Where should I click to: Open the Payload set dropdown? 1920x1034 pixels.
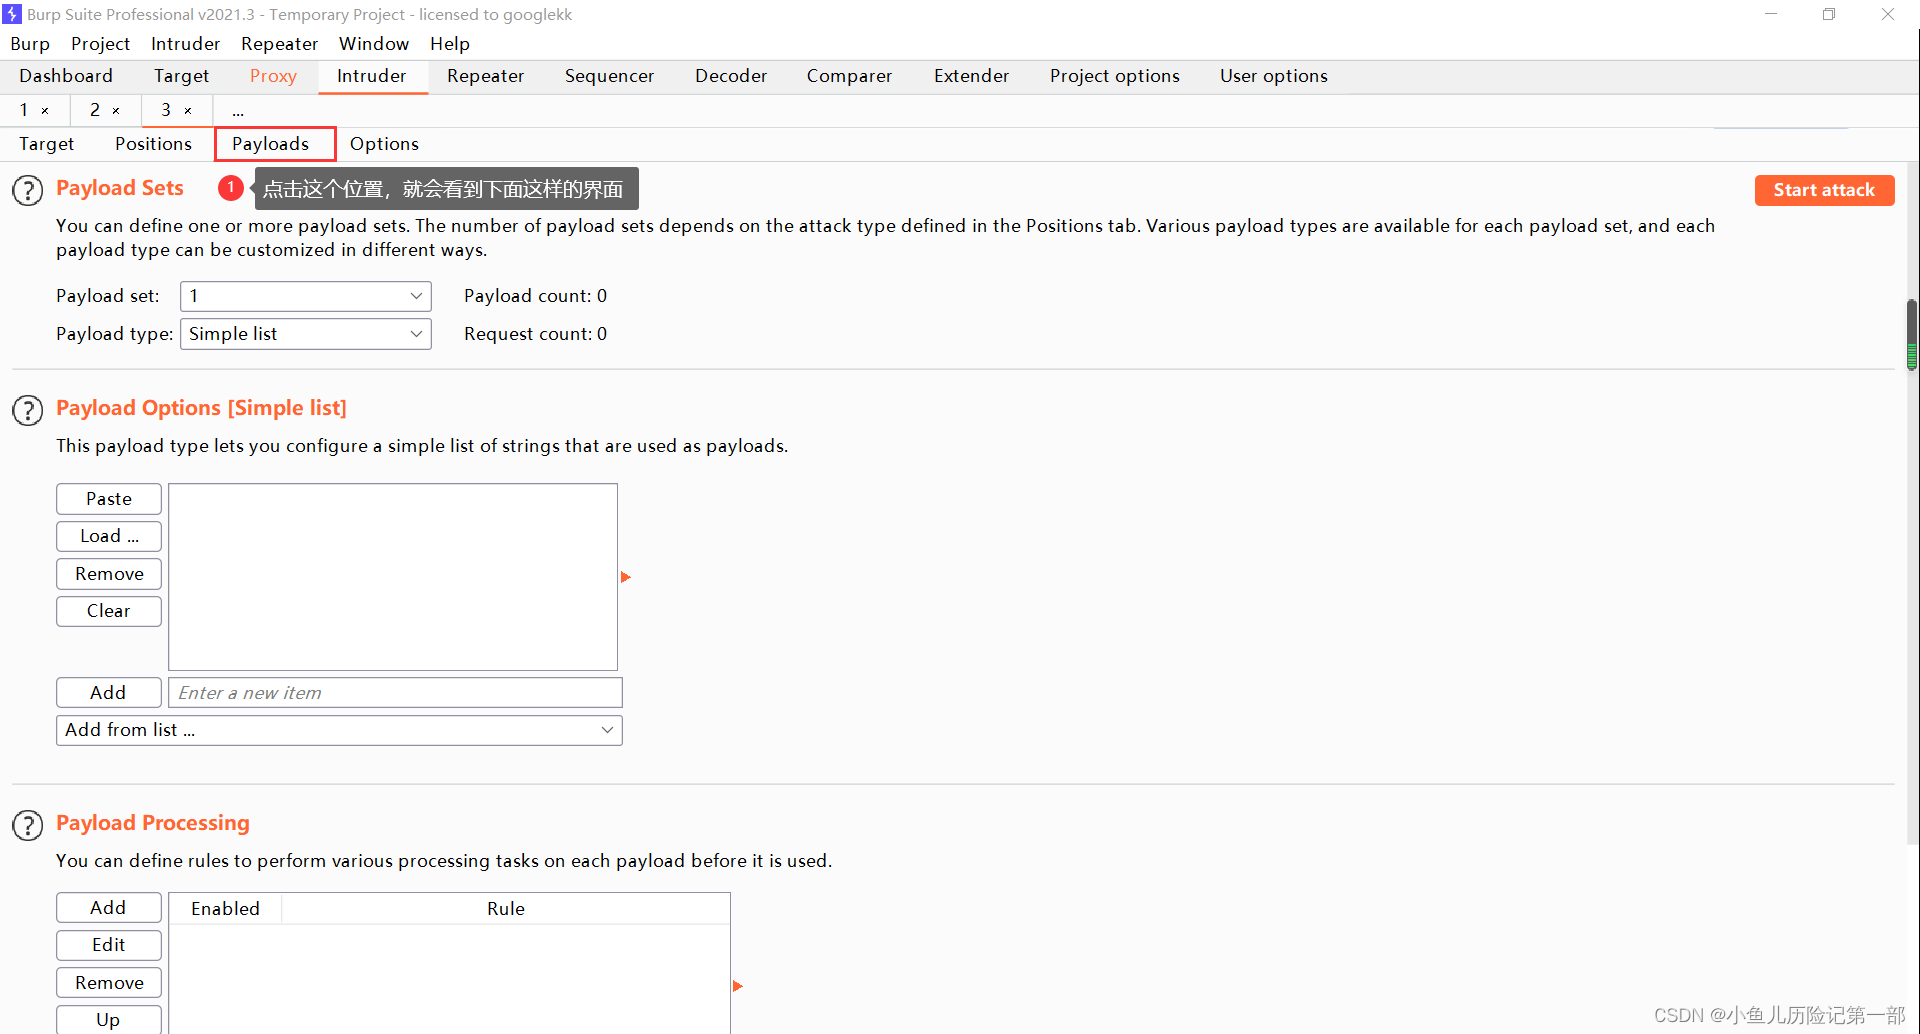[305, 296]
